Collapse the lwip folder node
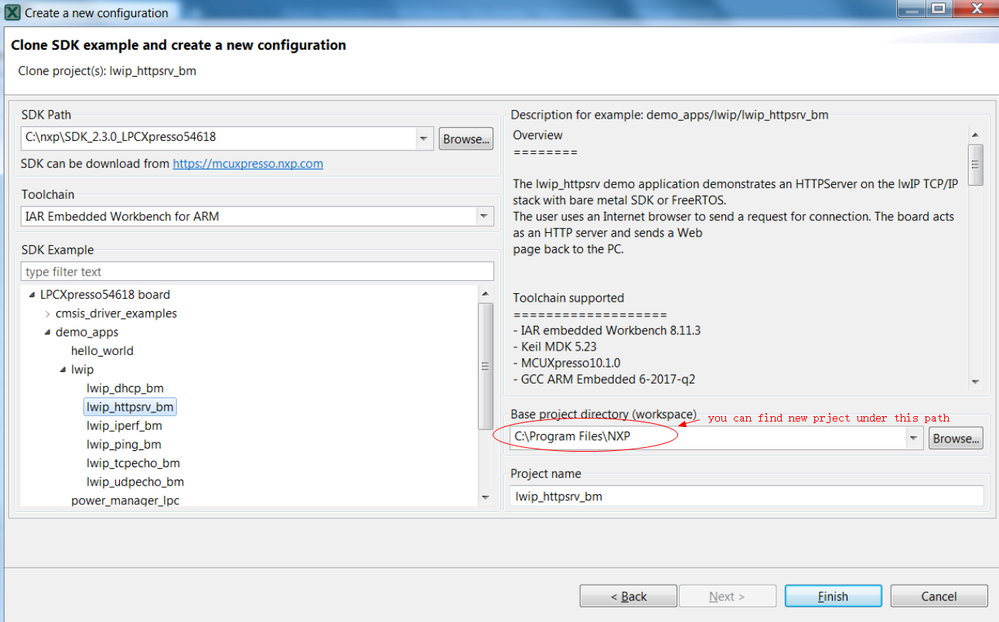The height and width of the screenshot is (622, 999). tap(62, 370)
